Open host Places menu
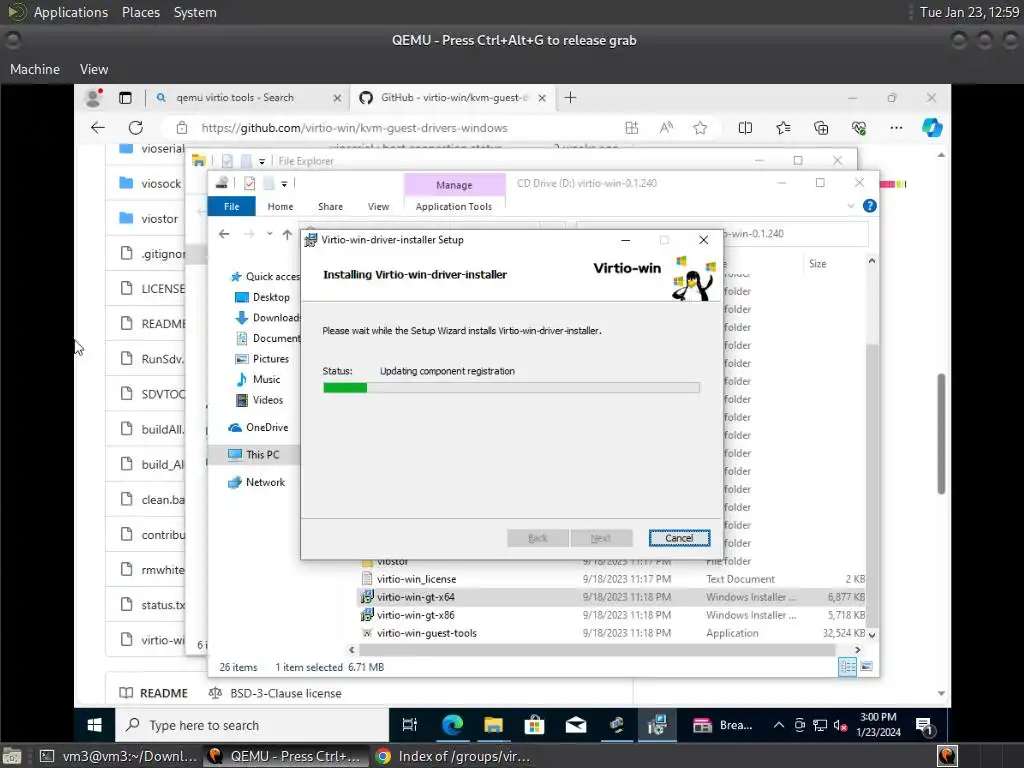 click(141, 12)
